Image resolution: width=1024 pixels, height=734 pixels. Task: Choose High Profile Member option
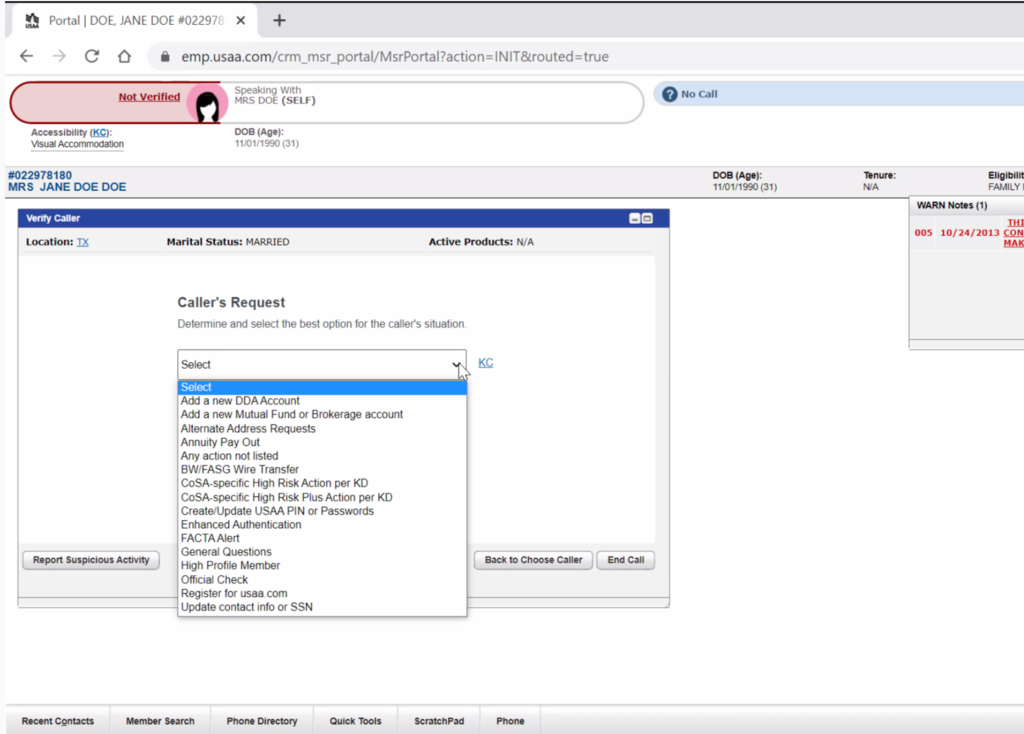click(x=322, y=566)
